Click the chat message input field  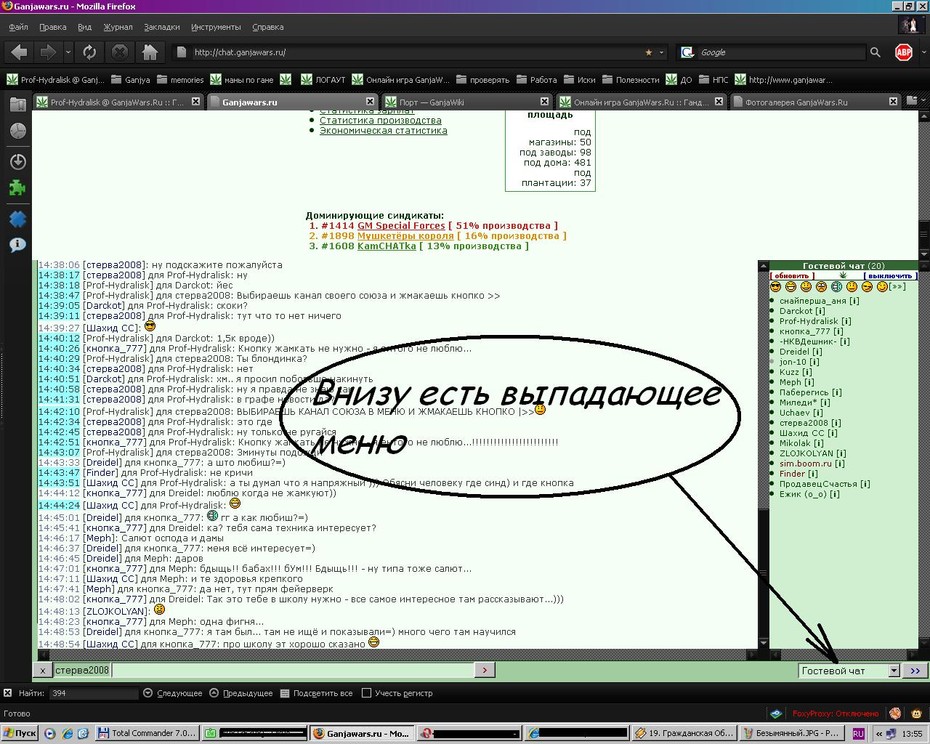click(x=293, y=670)
